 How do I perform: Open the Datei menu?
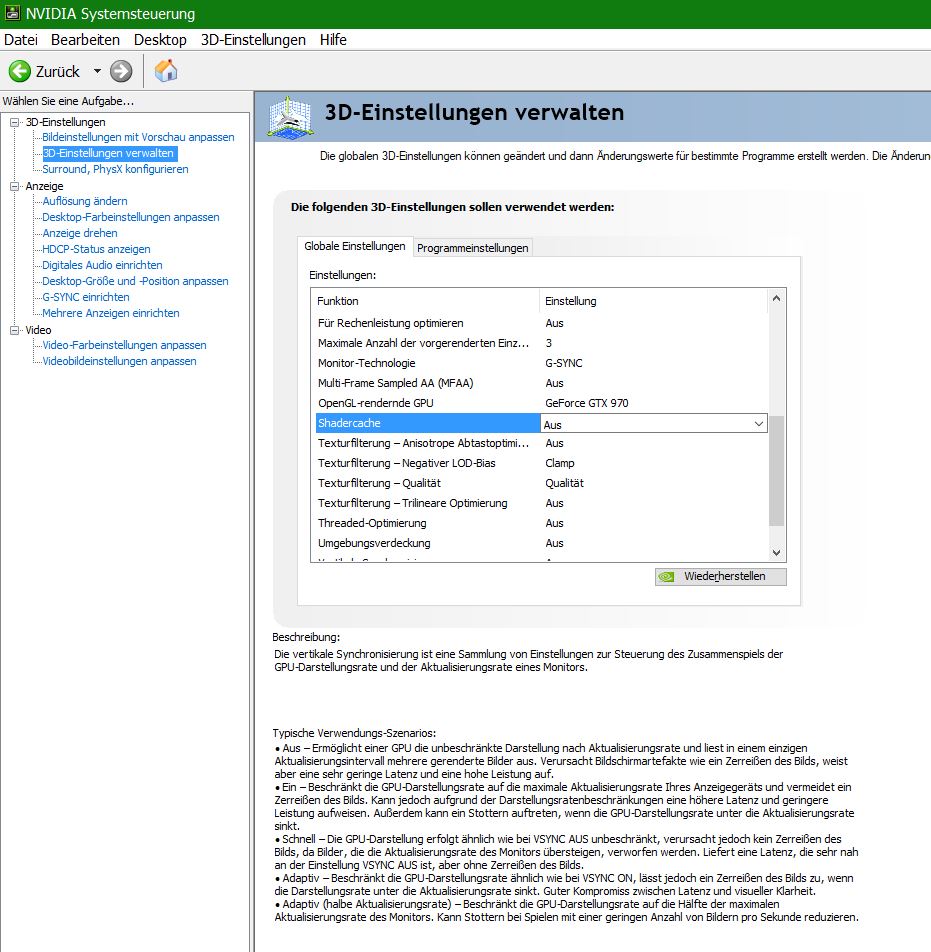[x=21, y=39]
